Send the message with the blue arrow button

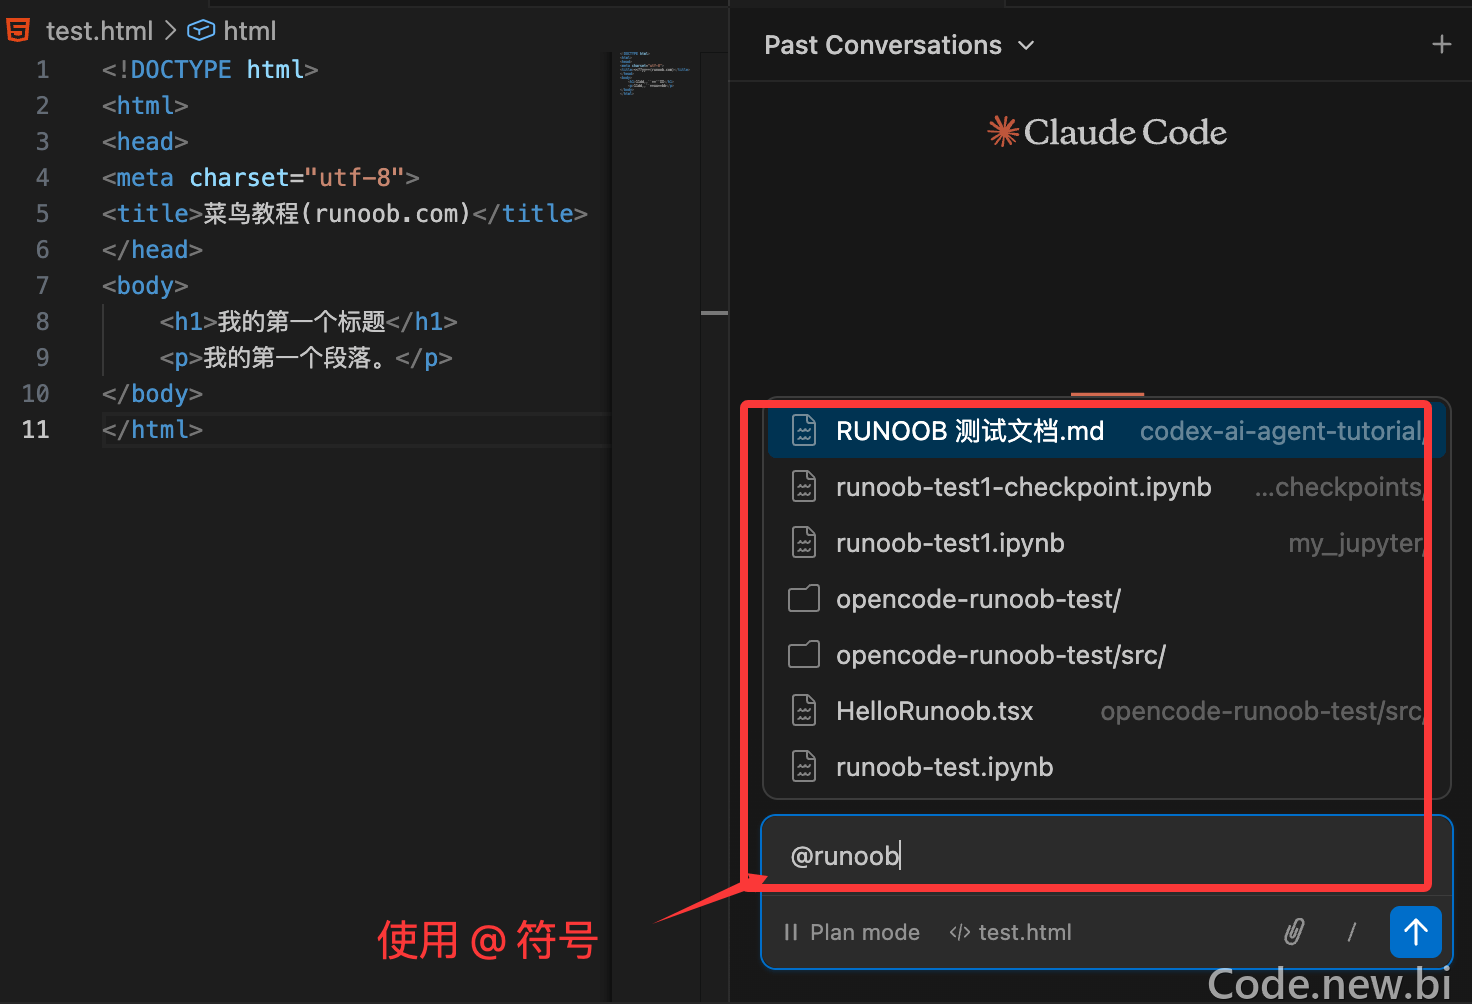1416,932
